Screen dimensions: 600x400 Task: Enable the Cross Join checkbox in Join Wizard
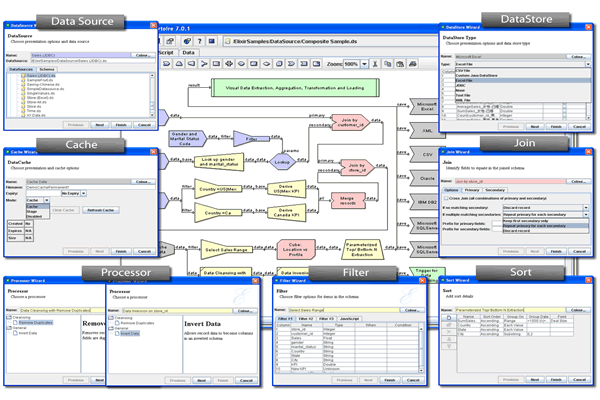point(446,198)
